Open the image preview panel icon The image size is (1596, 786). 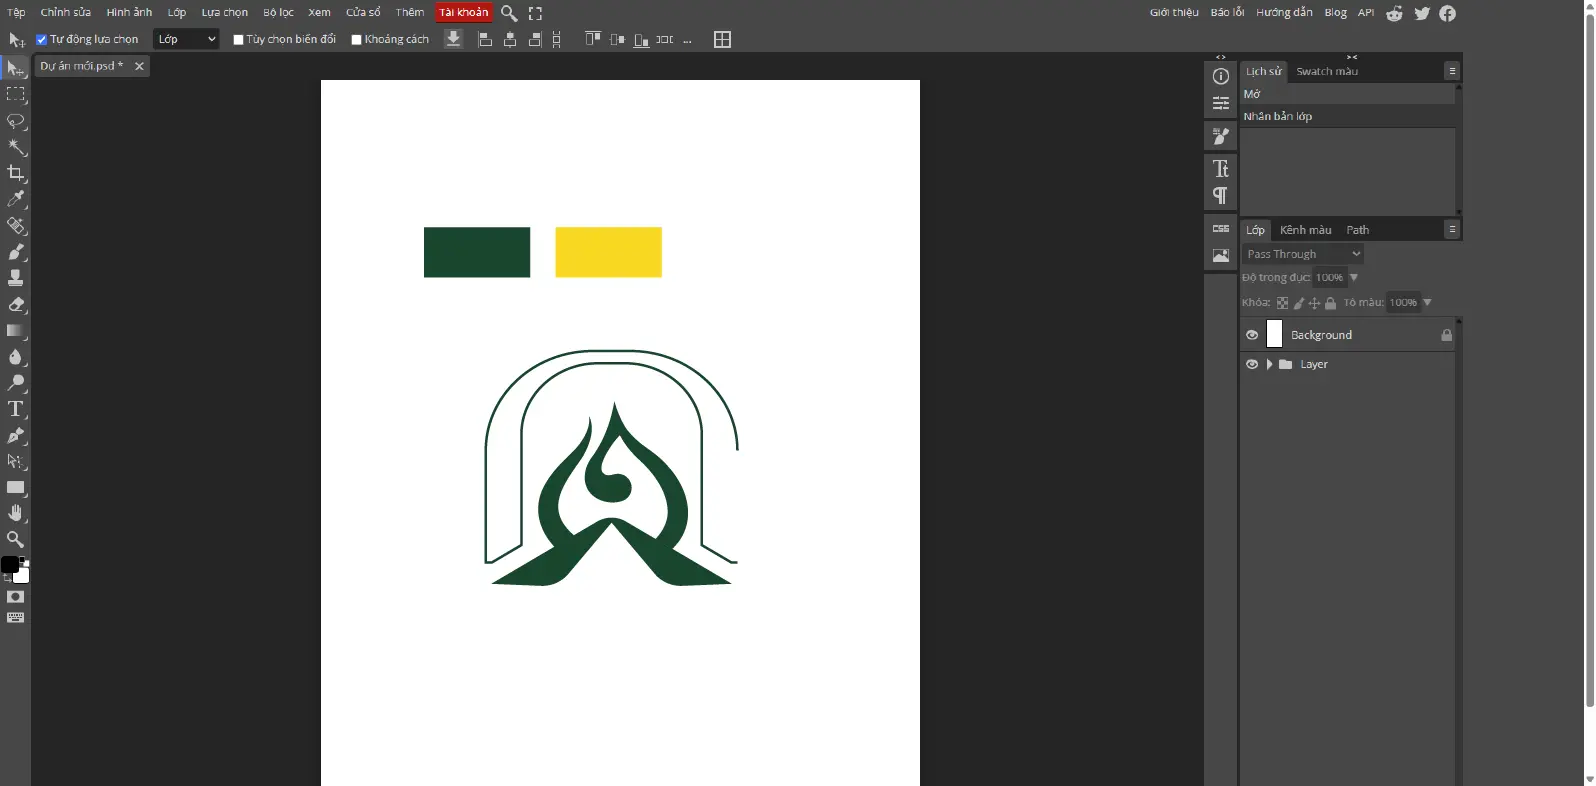pyautogui.click(x=1220, y=256)
